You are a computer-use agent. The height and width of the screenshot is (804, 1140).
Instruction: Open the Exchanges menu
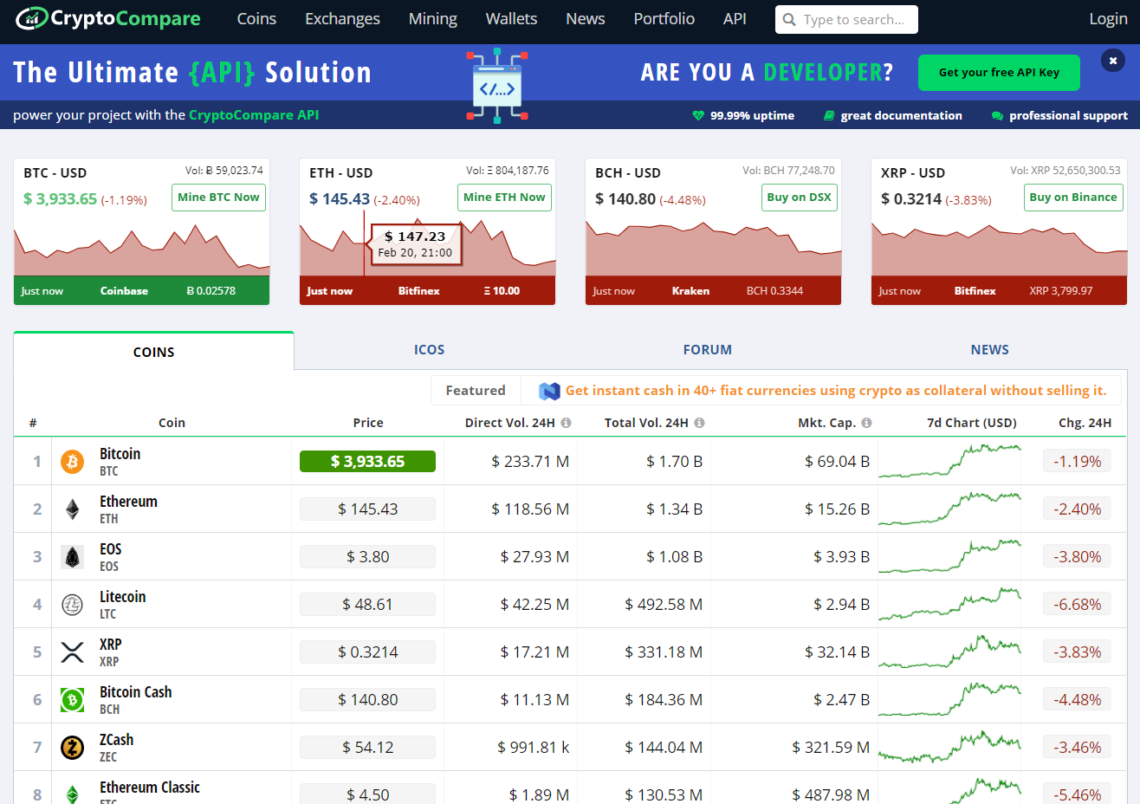(342, 19)
